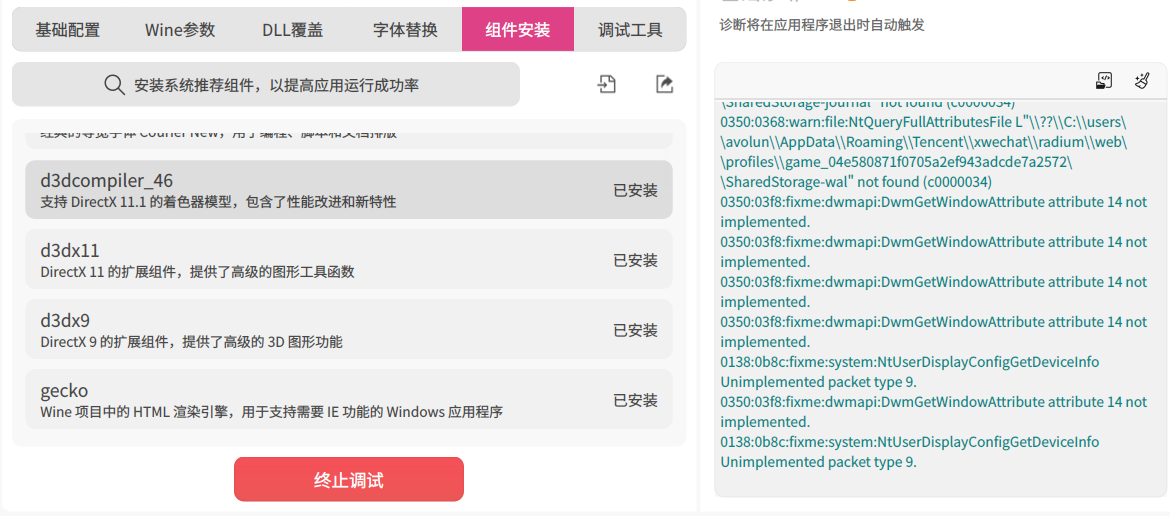The width and height of the screenshot is (1170, 516).
Task: Click the DirectX 9 3D 图形功能 description
Action: point(192,342)
